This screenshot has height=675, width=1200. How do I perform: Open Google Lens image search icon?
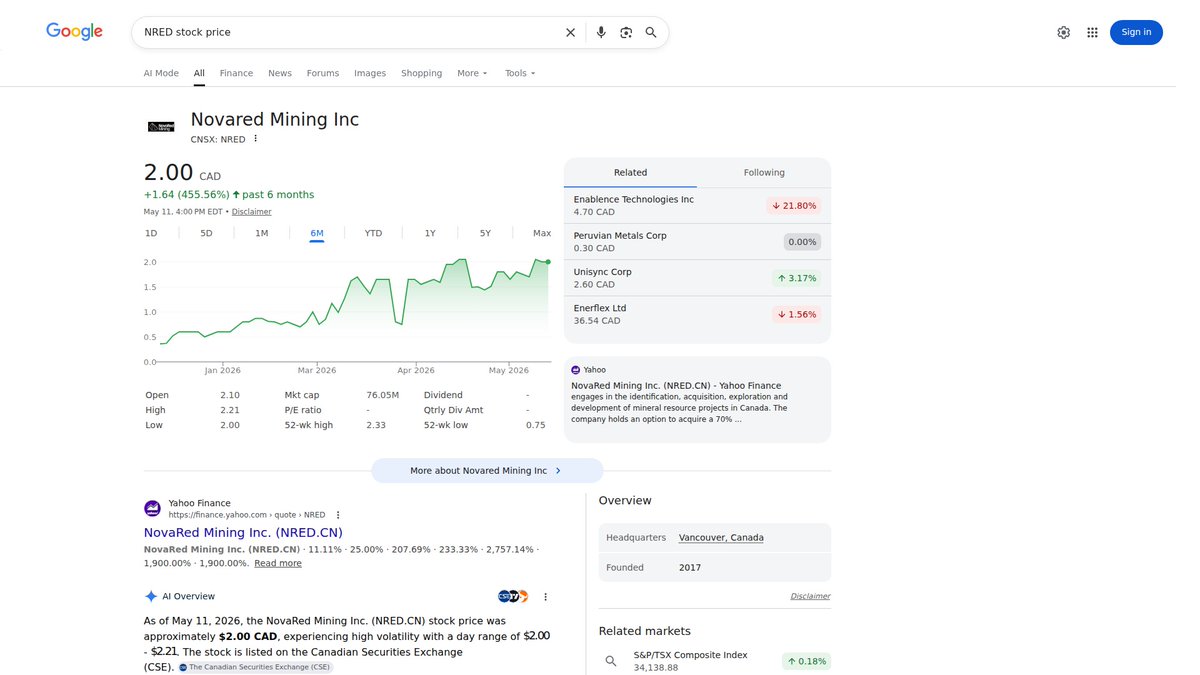coord(626,32)
